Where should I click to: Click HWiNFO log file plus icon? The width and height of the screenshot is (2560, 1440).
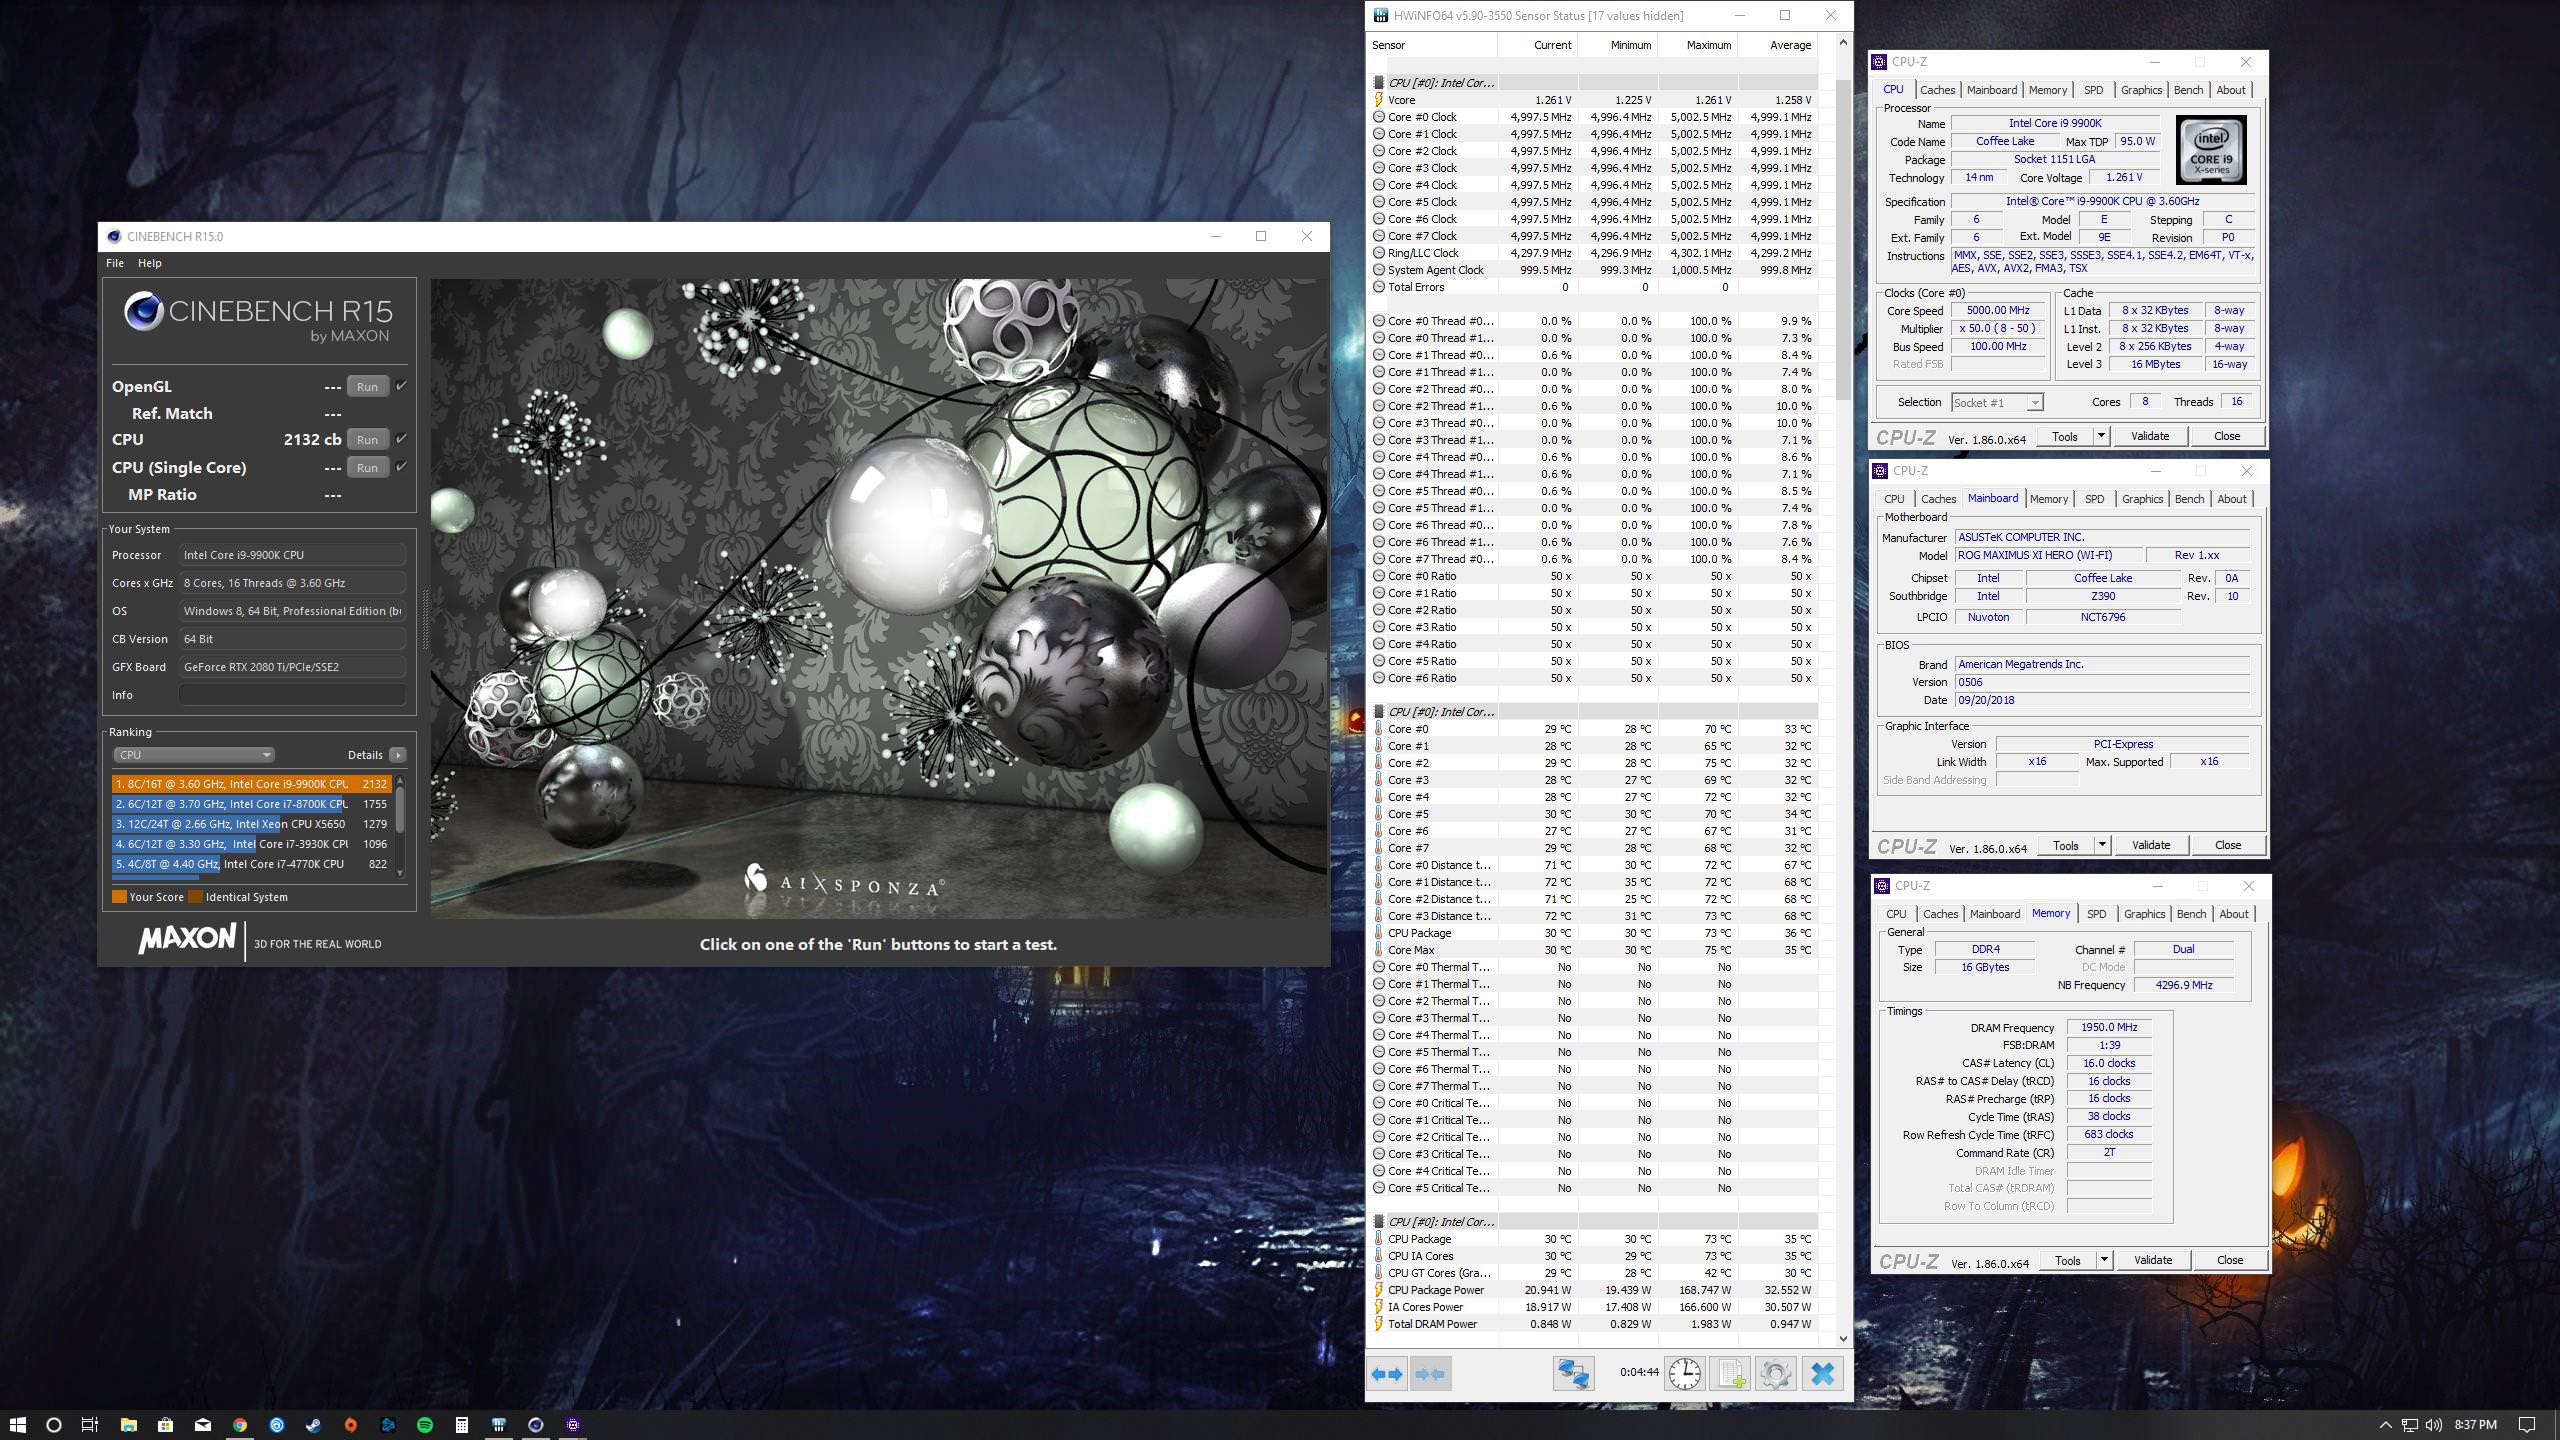[x=1731, y=1373]
